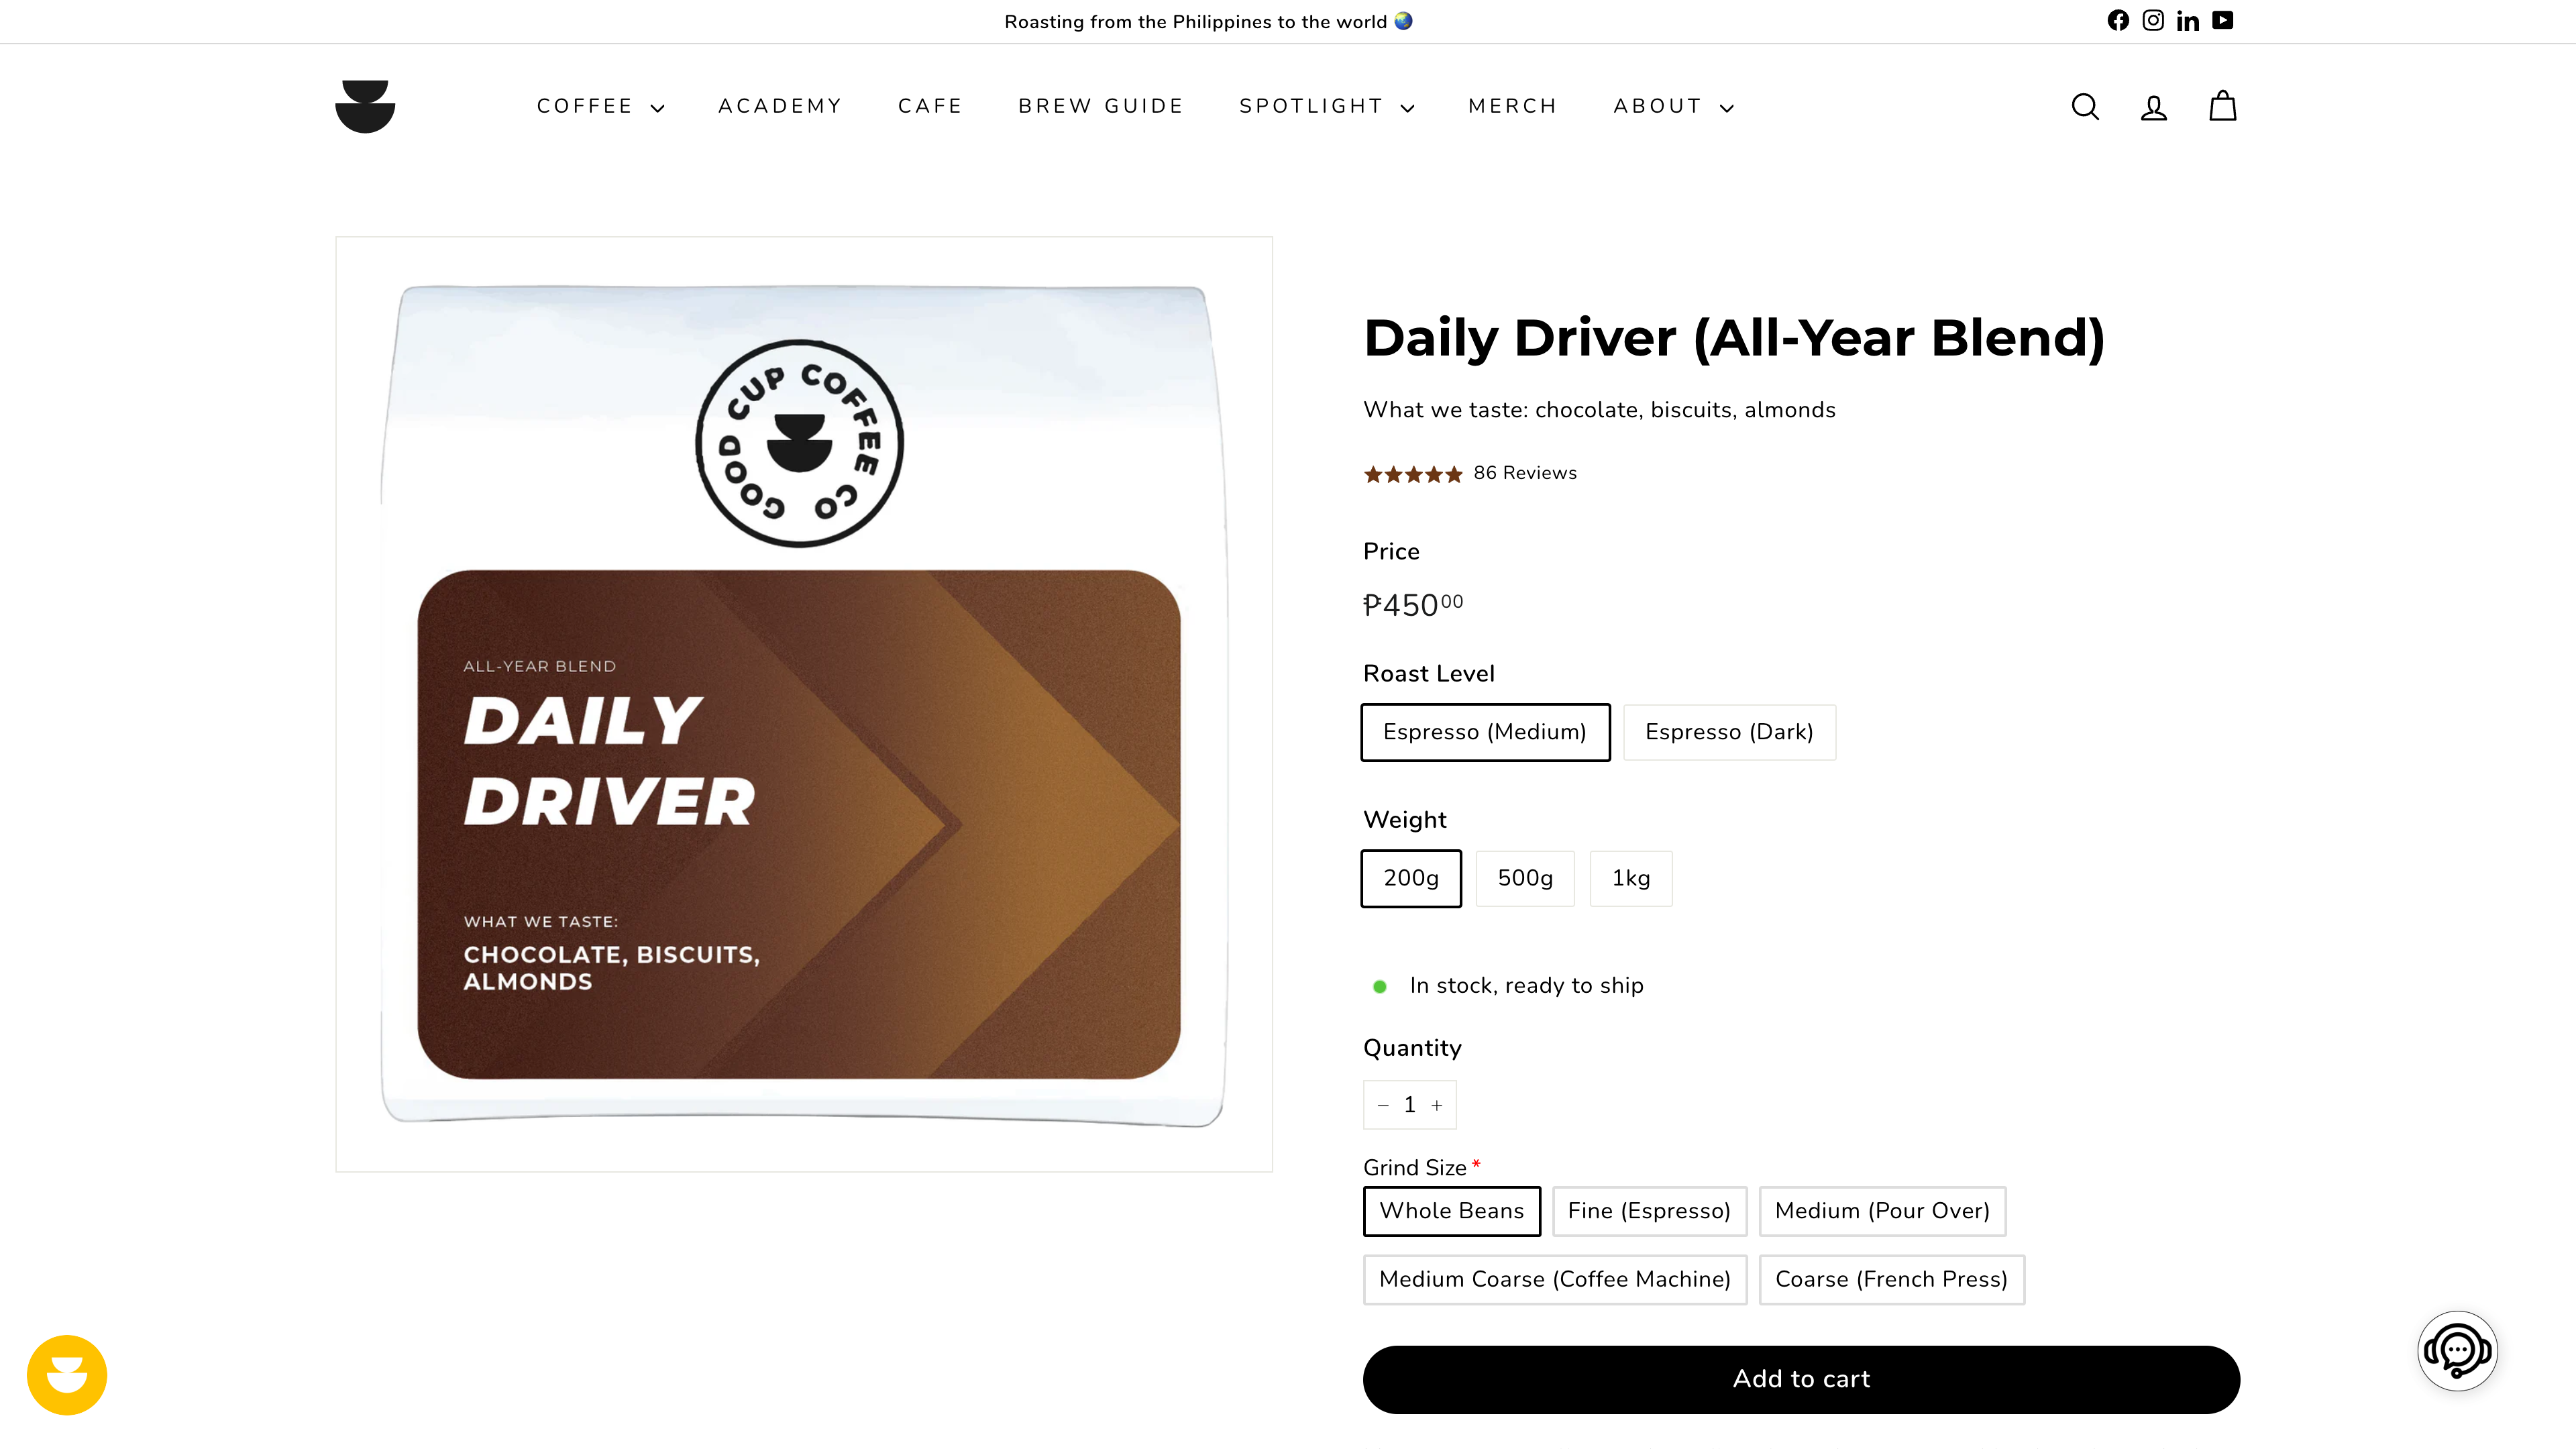This screenshot has height=1449, width=2576.
Task: Open the account profile icon
Action: 2154,107
